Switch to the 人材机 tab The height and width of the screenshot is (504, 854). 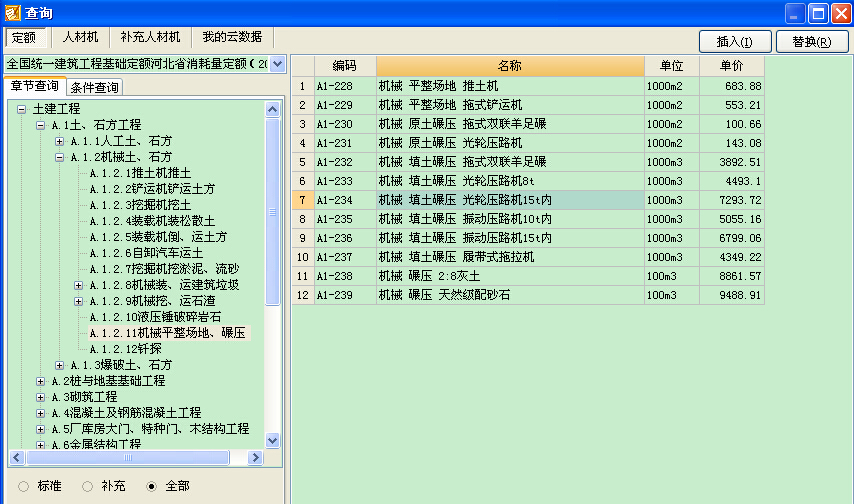point(81,37)
